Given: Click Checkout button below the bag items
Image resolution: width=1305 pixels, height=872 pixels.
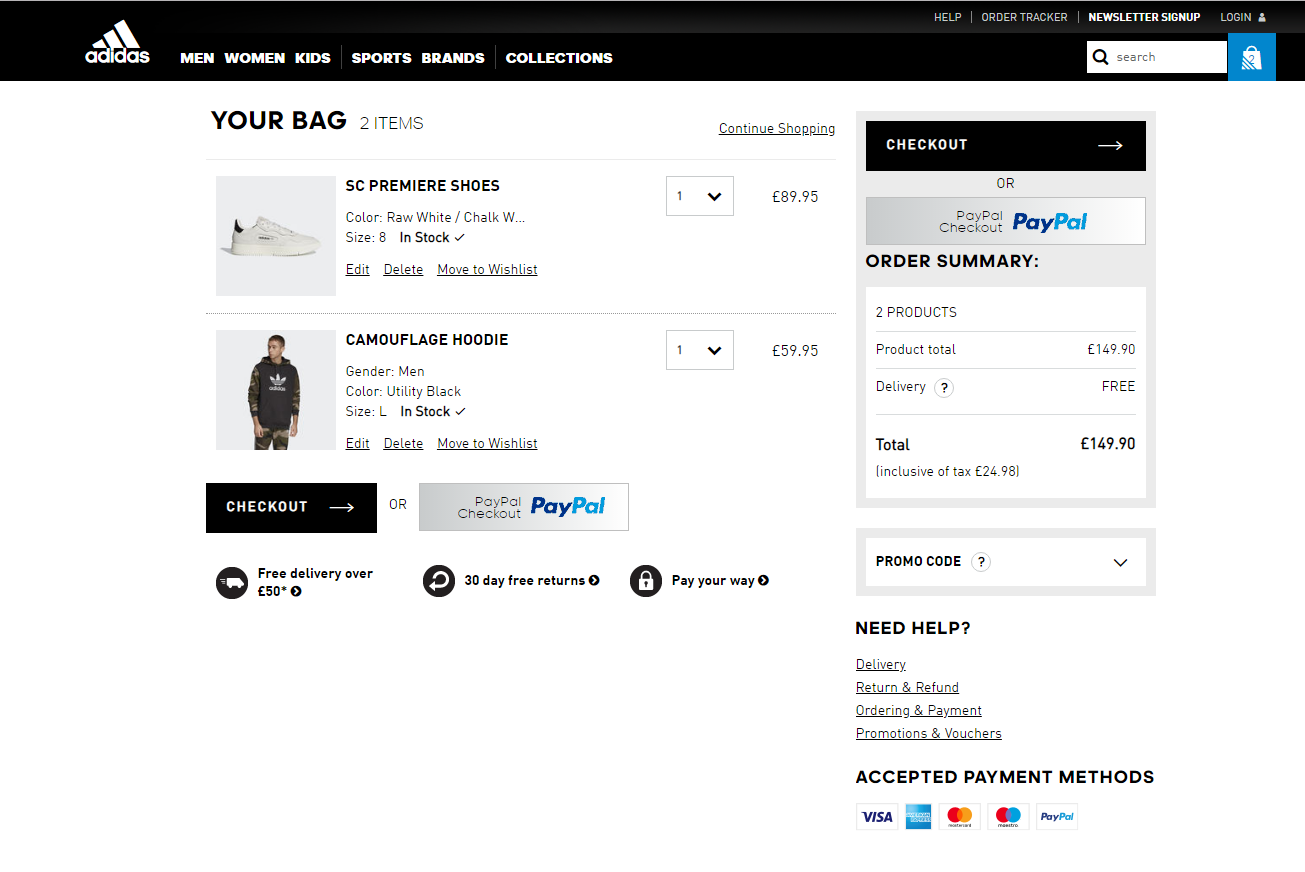Looking at the screenshot, I should (x=291, y=508).
